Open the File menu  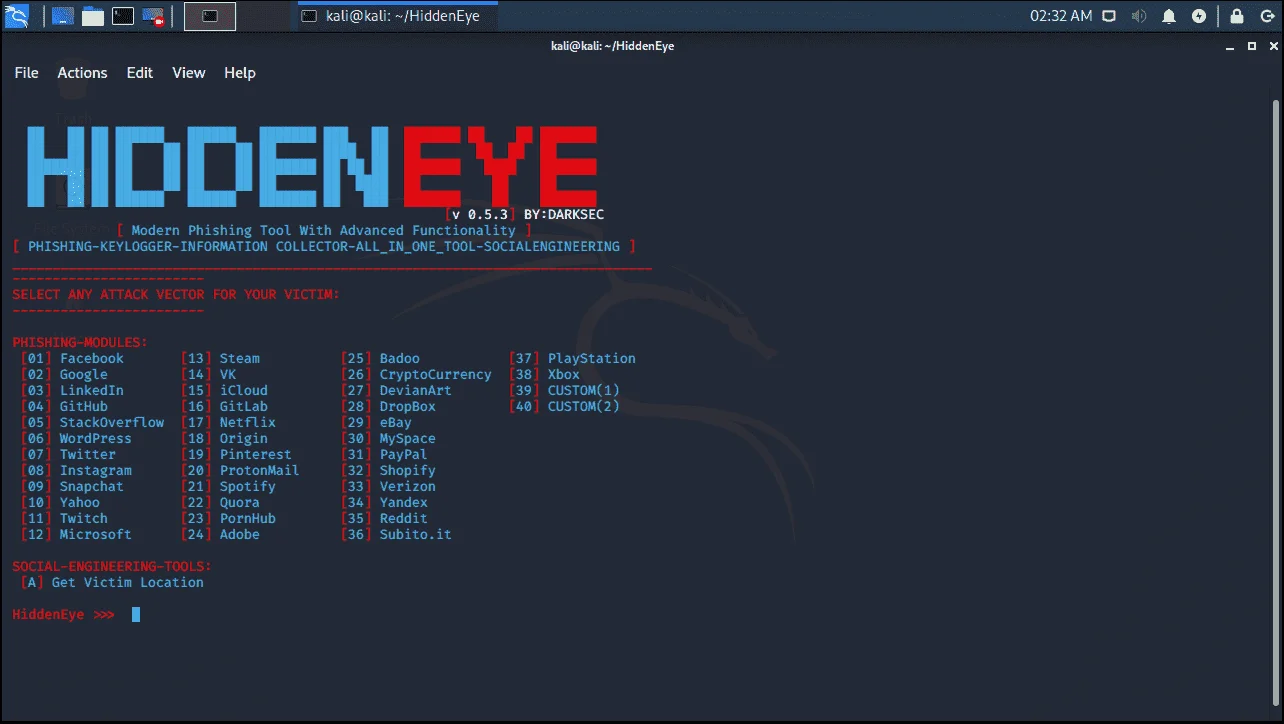pyautogui.click(x=26, y=73)
